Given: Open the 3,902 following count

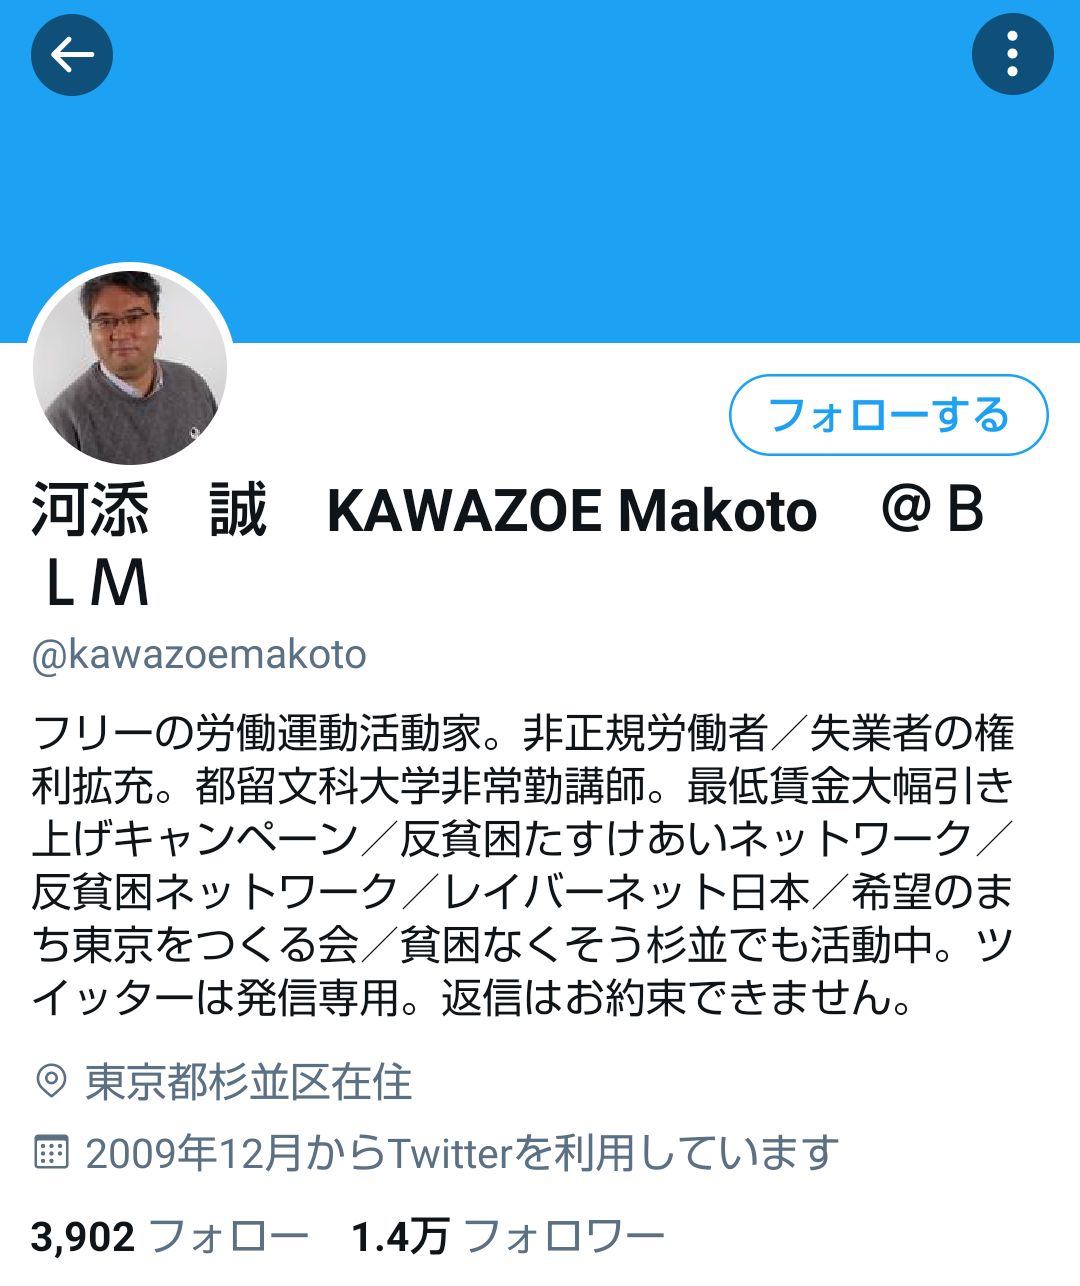Looking at the screenshot, I should (83, 1237).
